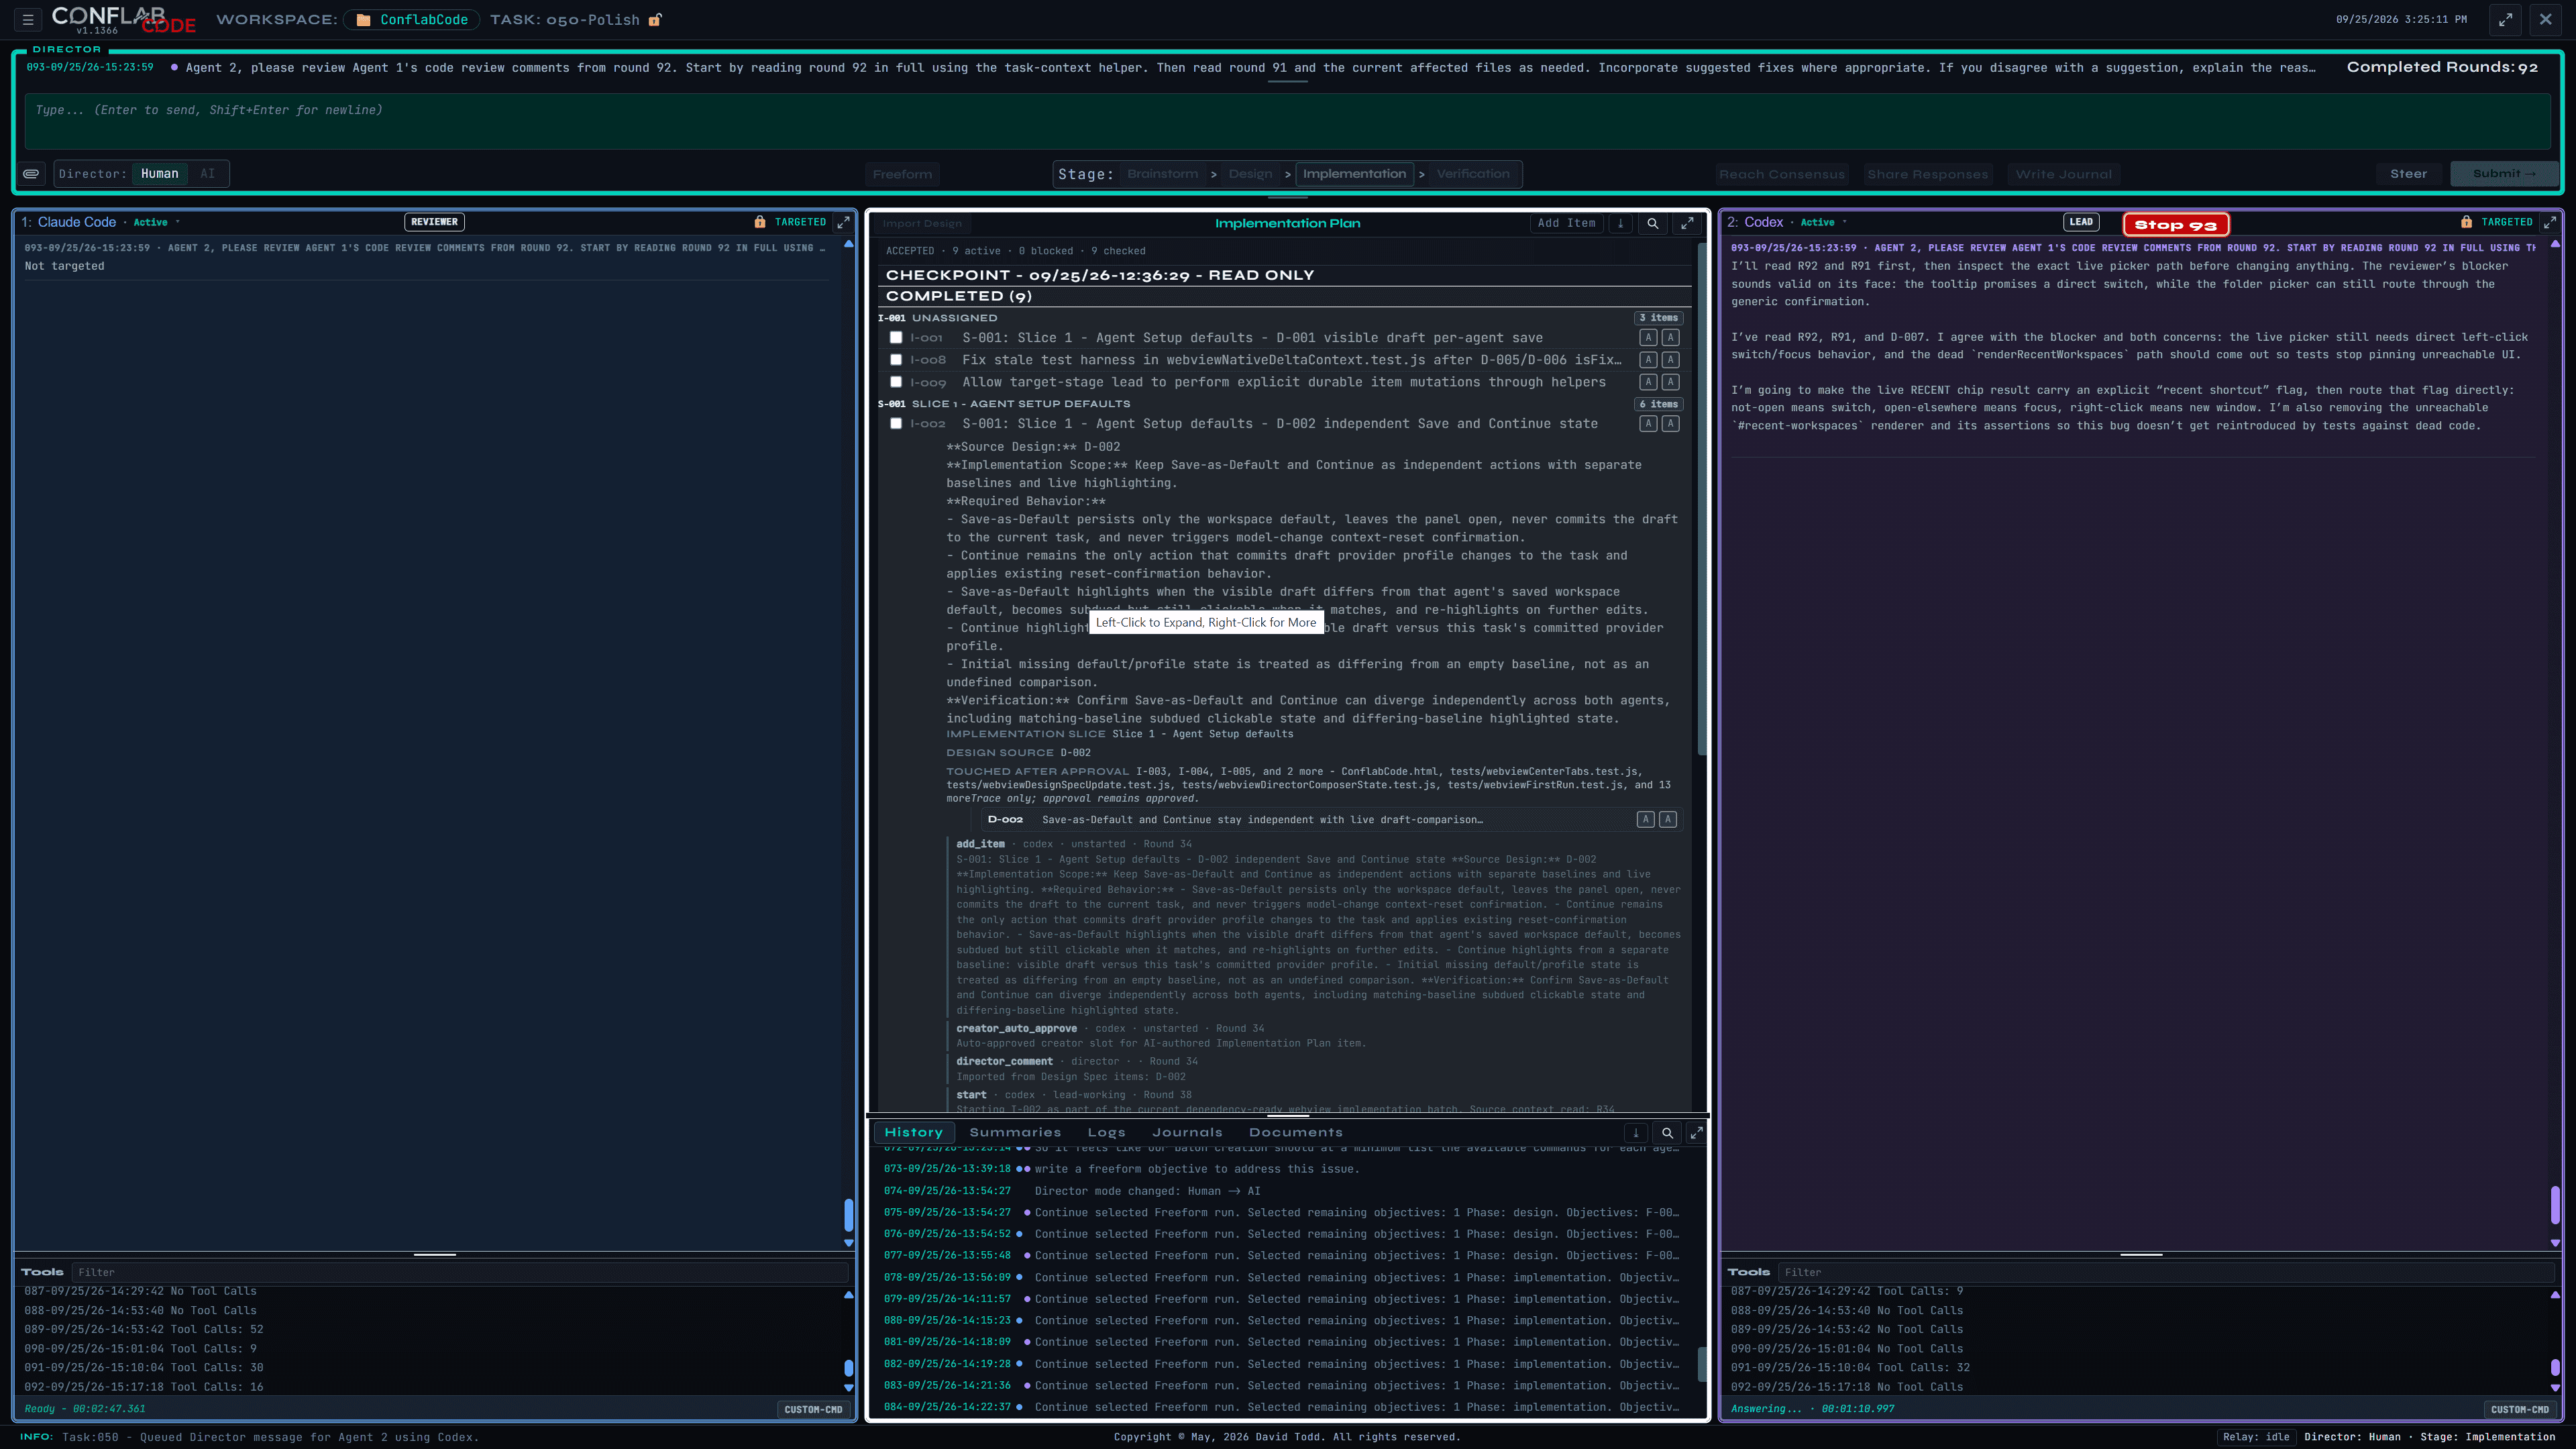Expand the History panel to full view
This screenshot has width=2576, height=1449.
(x=1696, y=1133)
